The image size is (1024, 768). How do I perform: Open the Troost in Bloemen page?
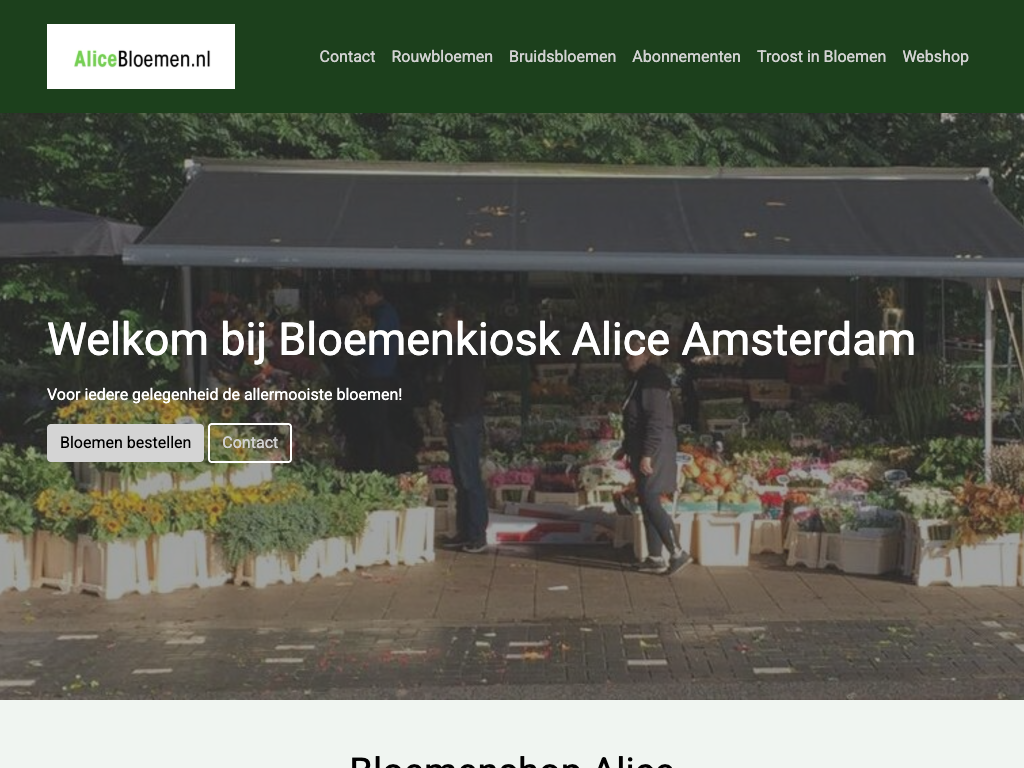pyautogui.click(x=822, y=57)
